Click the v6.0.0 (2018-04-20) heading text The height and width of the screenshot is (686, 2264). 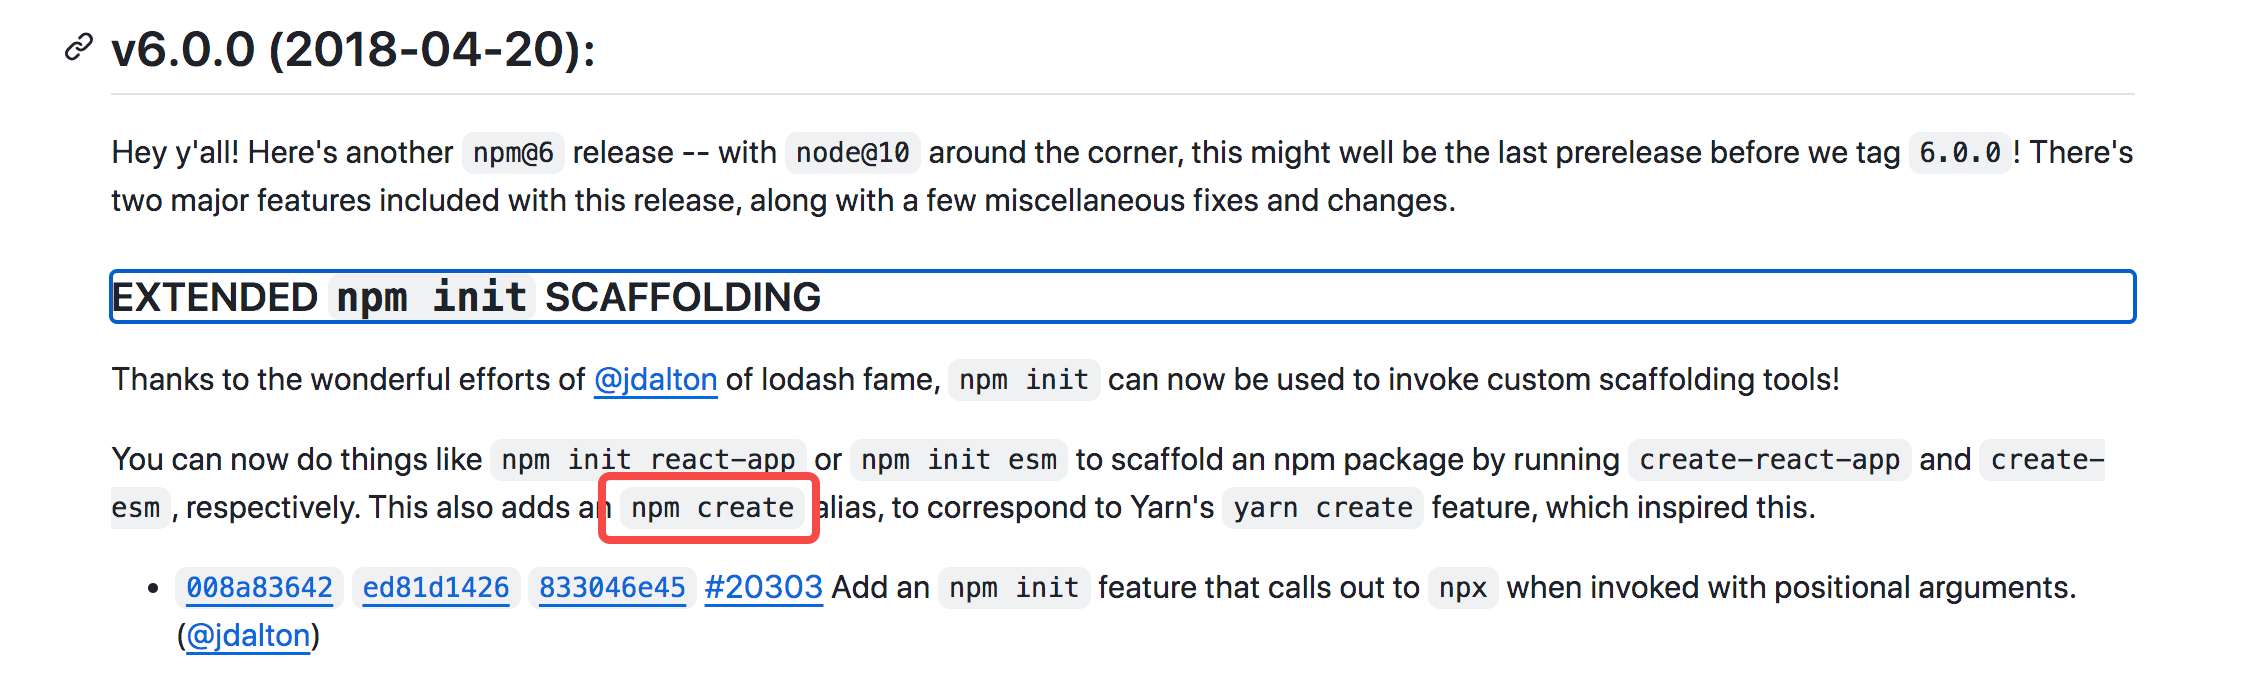pos(354,49)
